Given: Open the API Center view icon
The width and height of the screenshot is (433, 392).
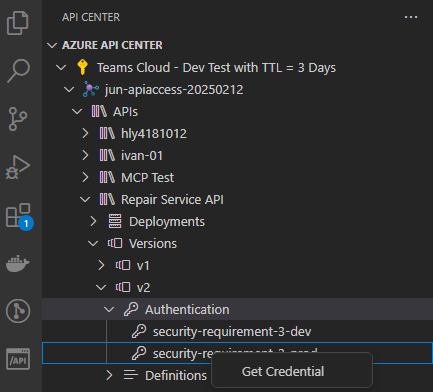Looking at the screenshot, I should point(18,359).
